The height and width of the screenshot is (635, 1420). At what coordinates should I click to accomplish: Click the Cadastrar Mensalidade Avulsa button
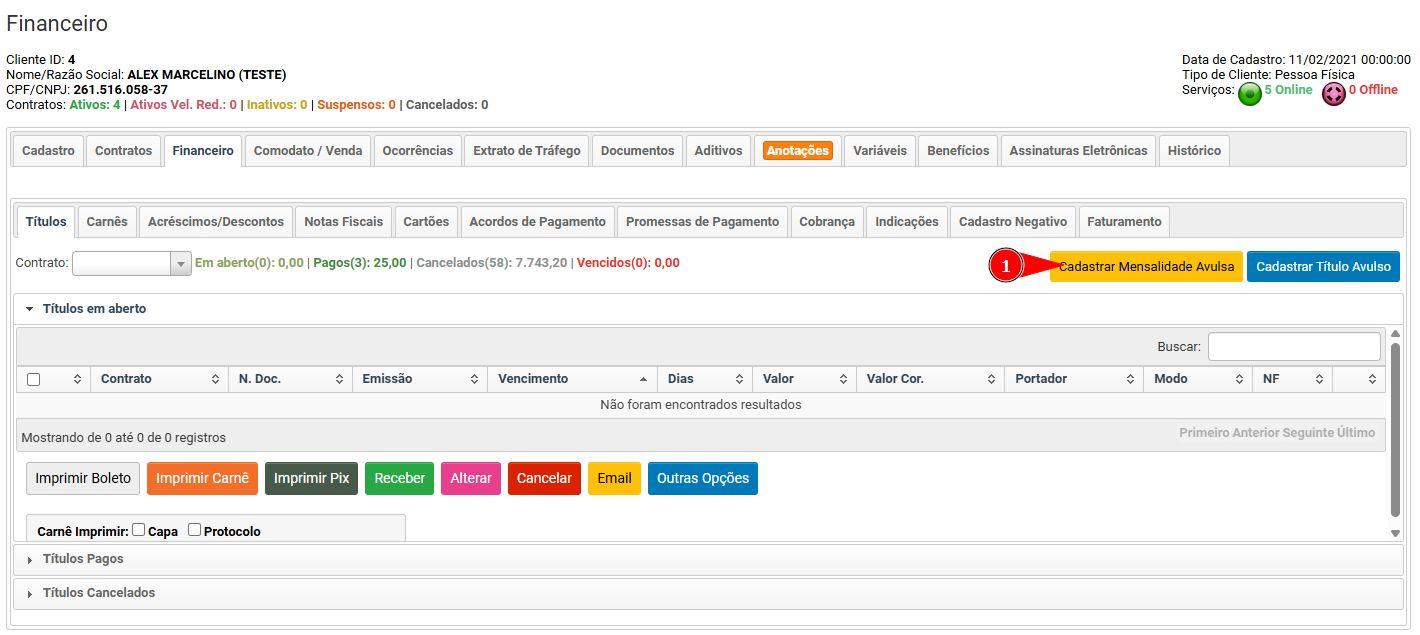coord(1146,266)
